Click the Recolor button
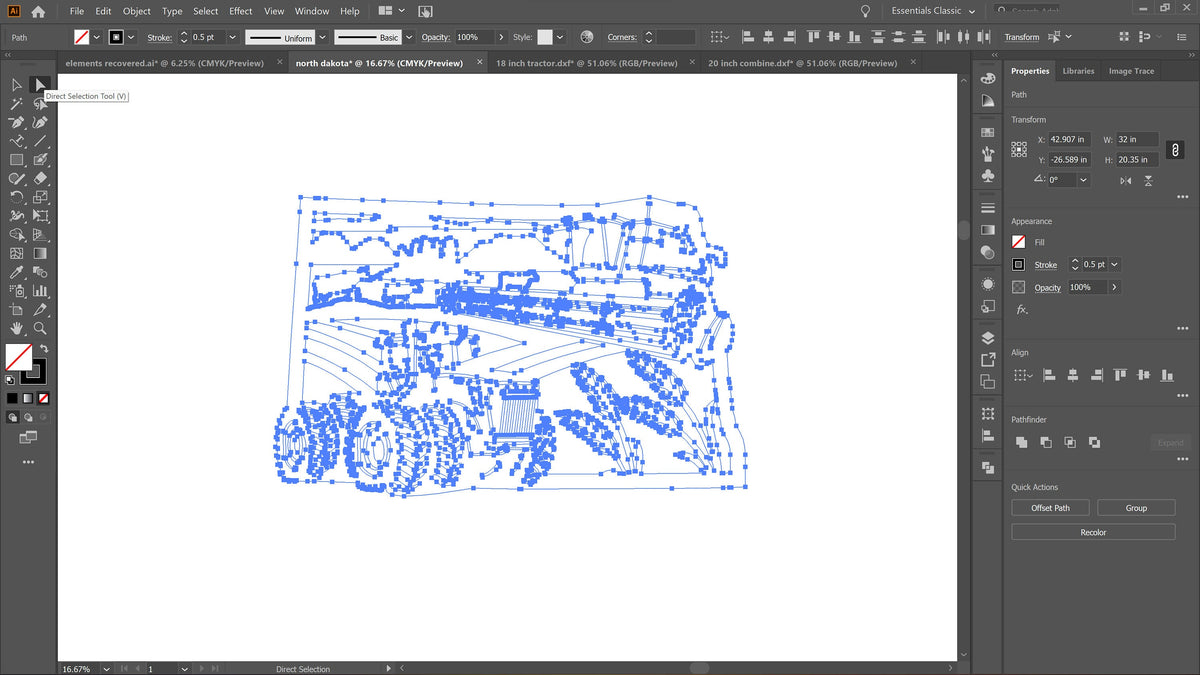1200x675 pixels. click(1093, 532)
